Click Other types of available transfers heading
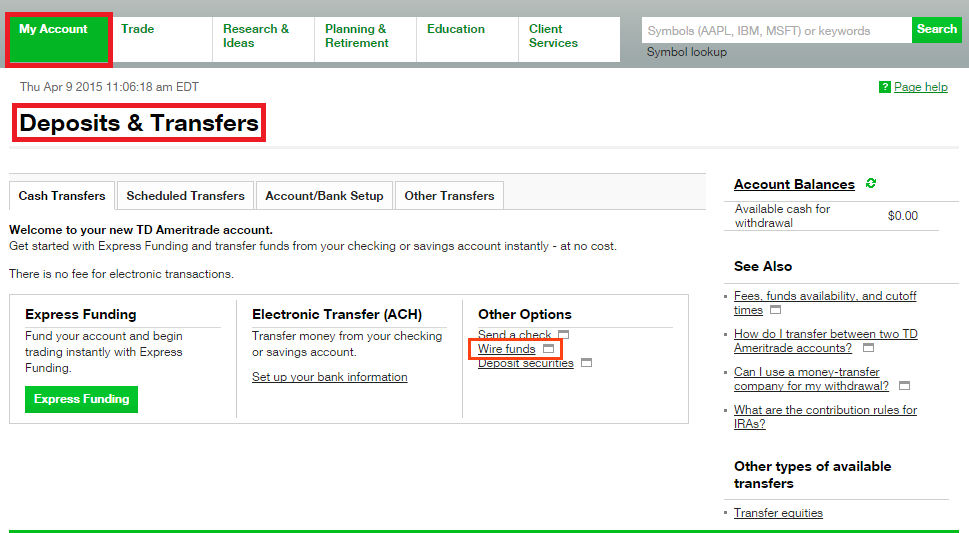The image size is (969, 533). pyautogui.click(x=813, y=475)
